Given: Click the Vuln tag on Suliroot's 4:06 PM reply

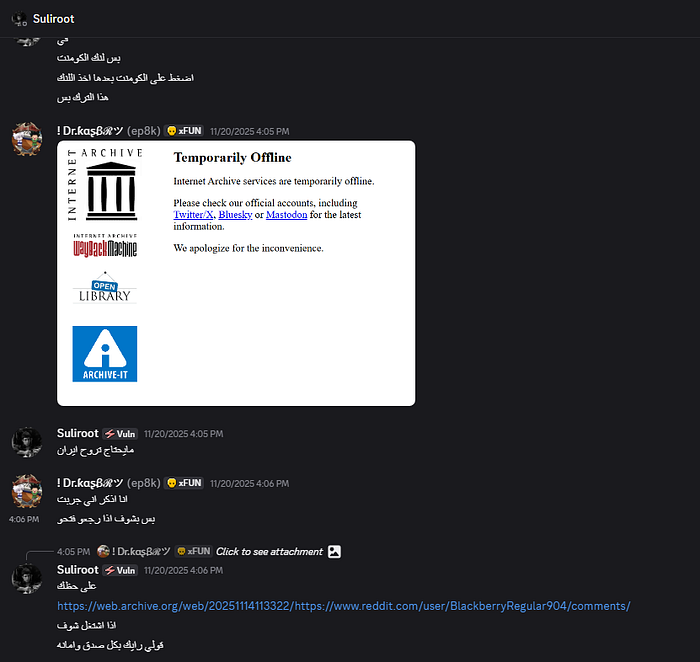Looking at the screenshot, I should coord(120,570).
